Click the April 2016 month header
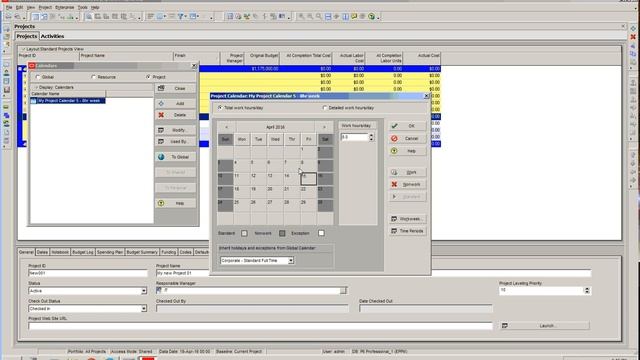 tap(275, 127)
